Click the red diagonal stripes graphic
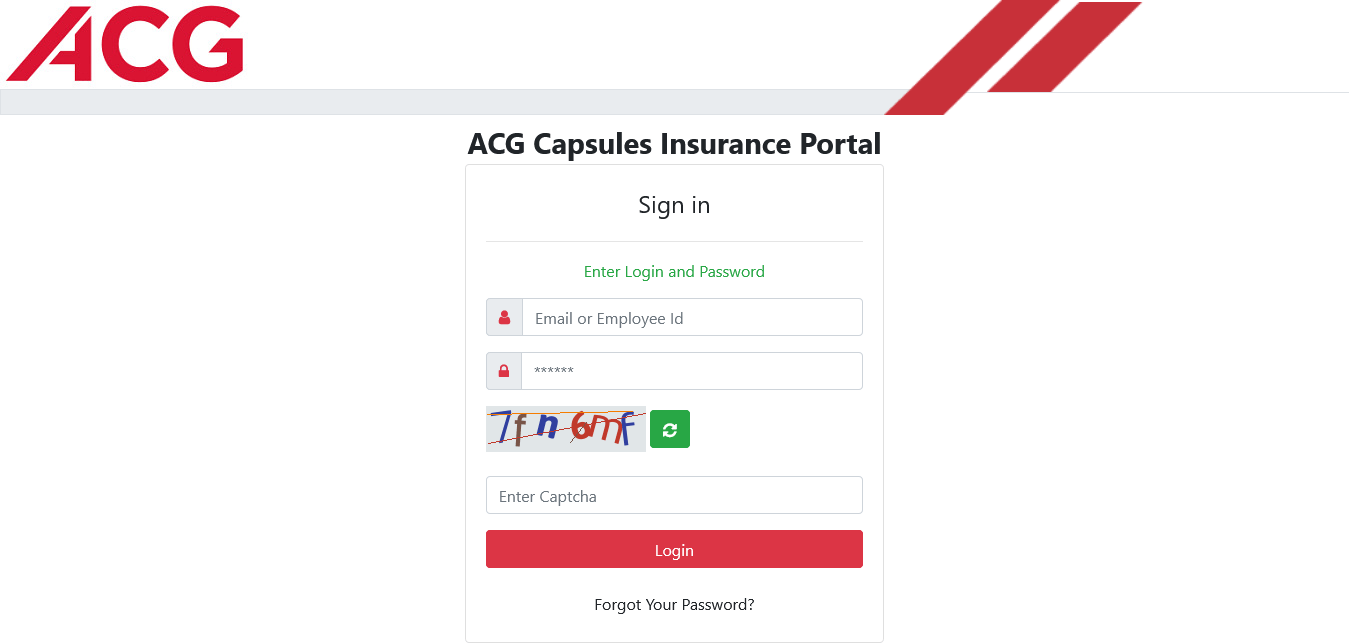Screen dimensions: 1349x643 click(1010, 57)
